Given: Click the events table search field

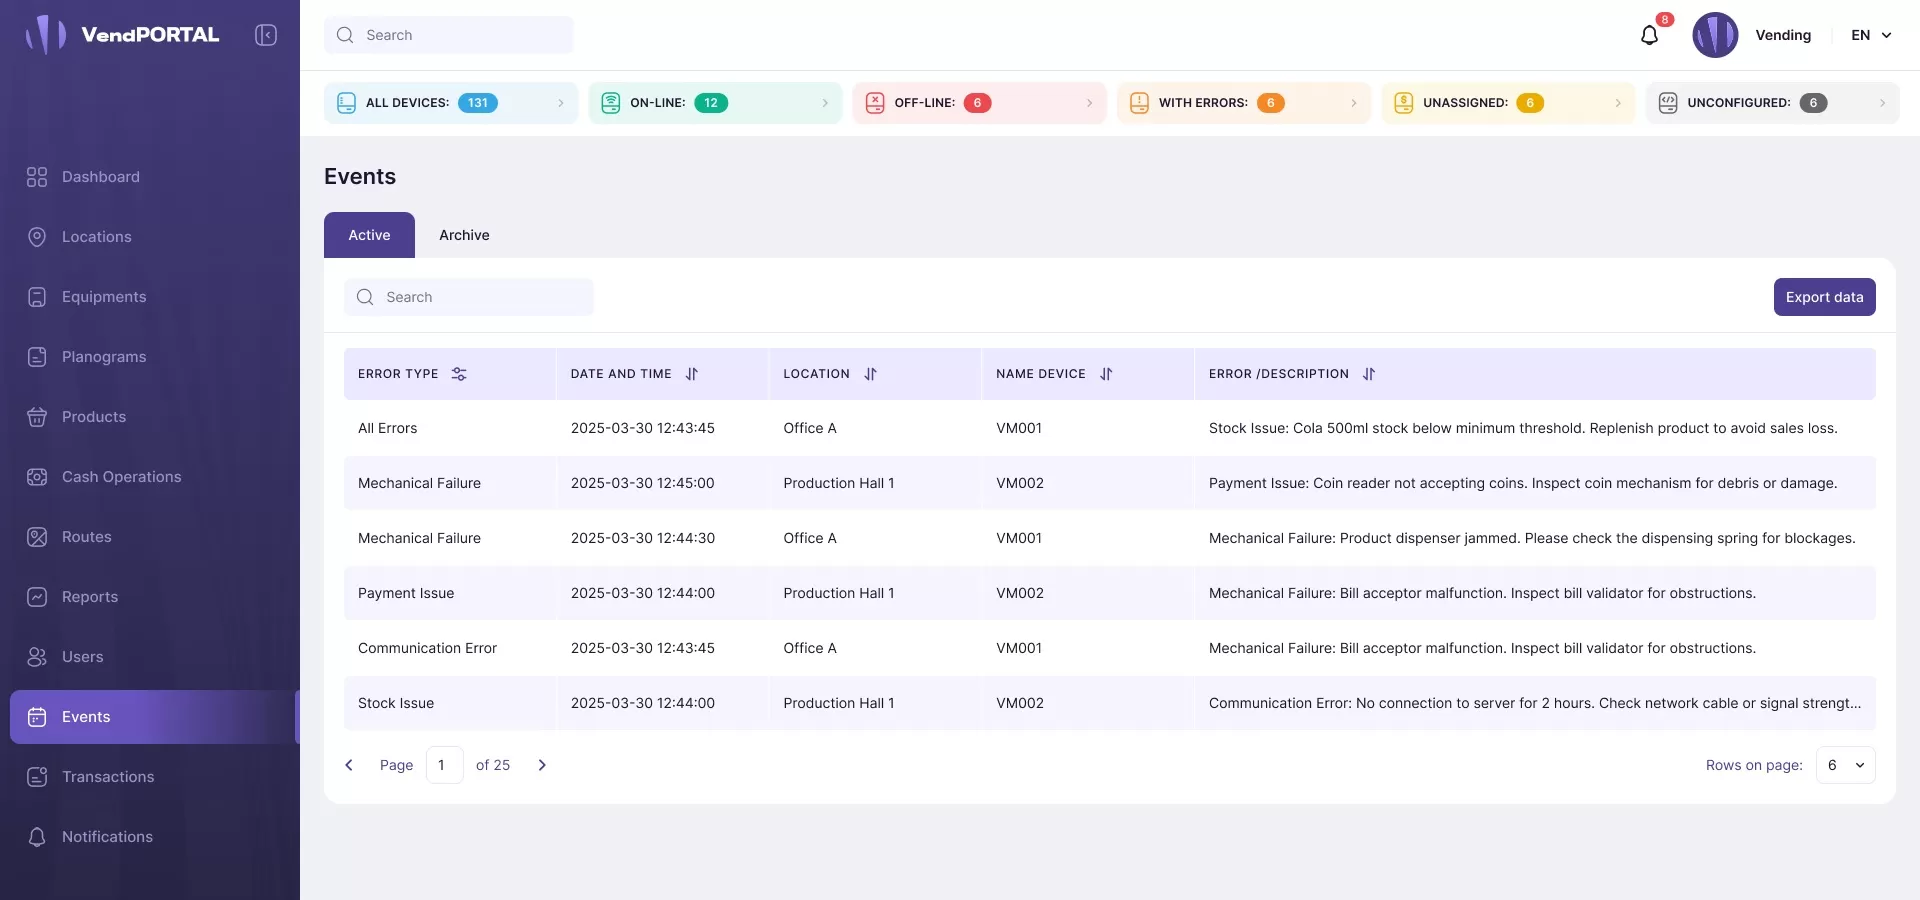Looking at the screenshot, I should [x=469, y=297].
